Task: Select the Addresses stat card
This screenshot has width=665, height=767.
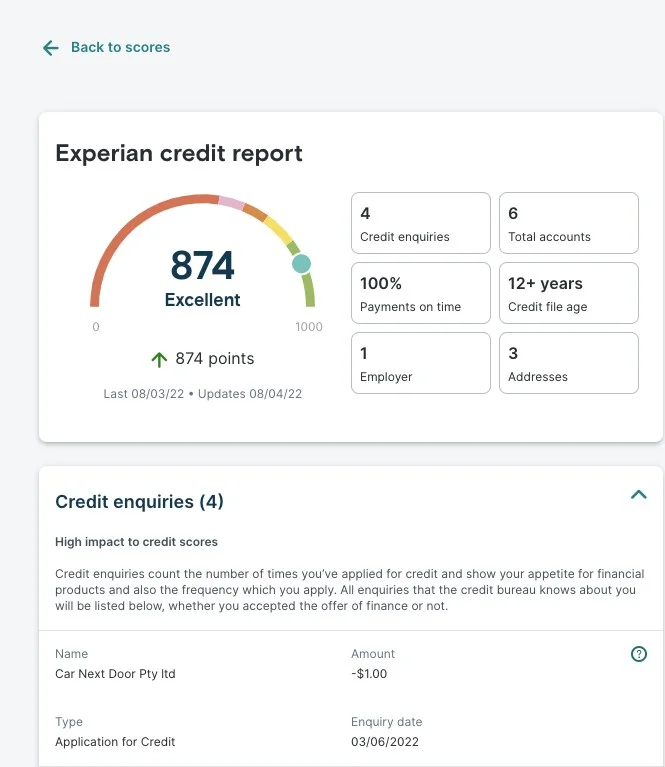Action: pyautogui.click(x=568, y=363)
